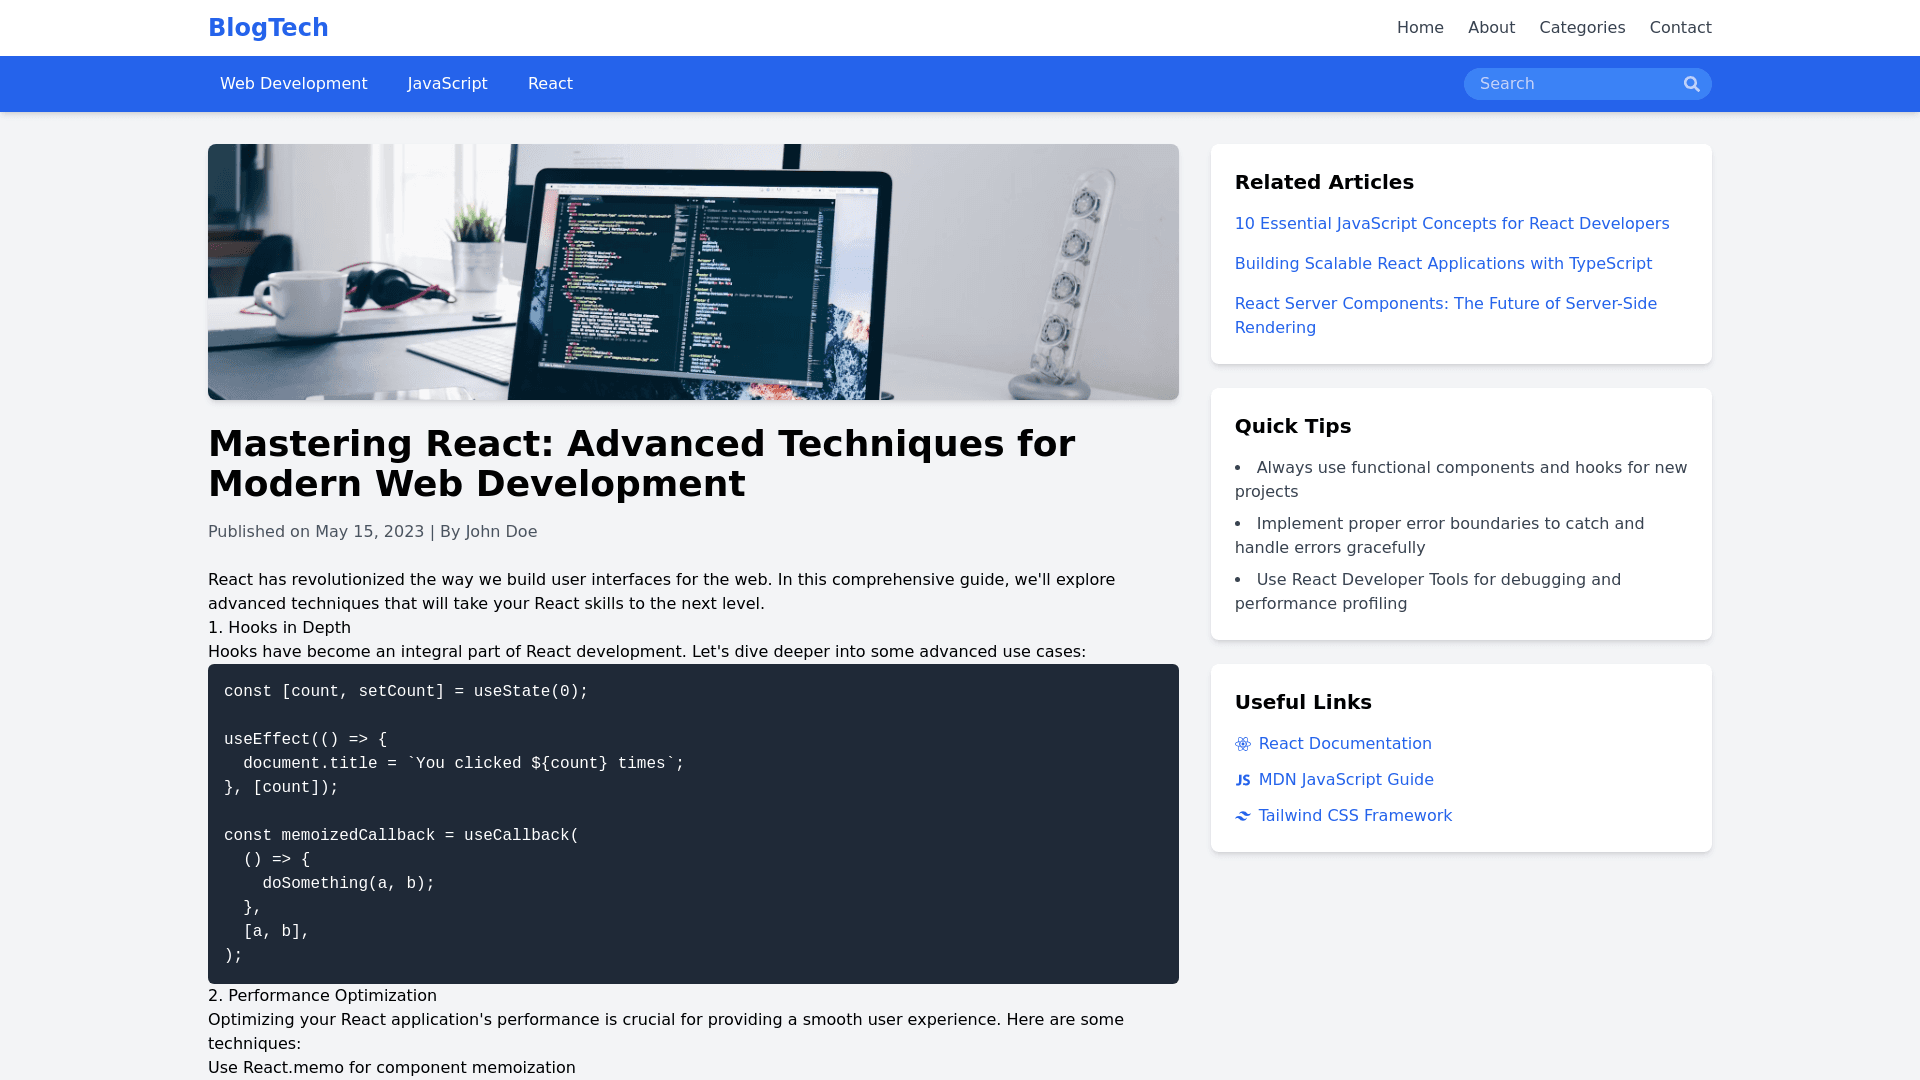Open the About page from top navigation
The height and width of the screenshot is (1080, 1920).
point(1491,28)
